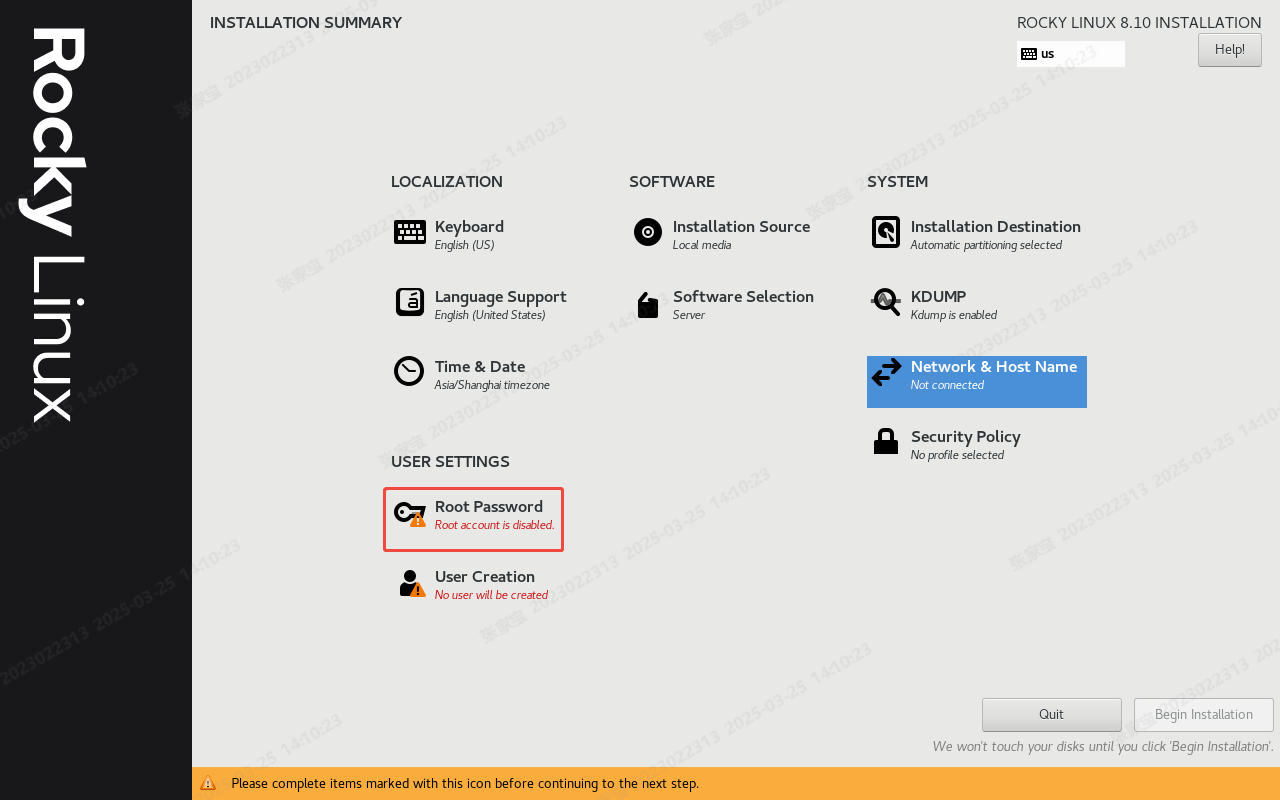
Task: Select the Installation Source disc icon
Action: coord(648,232)
